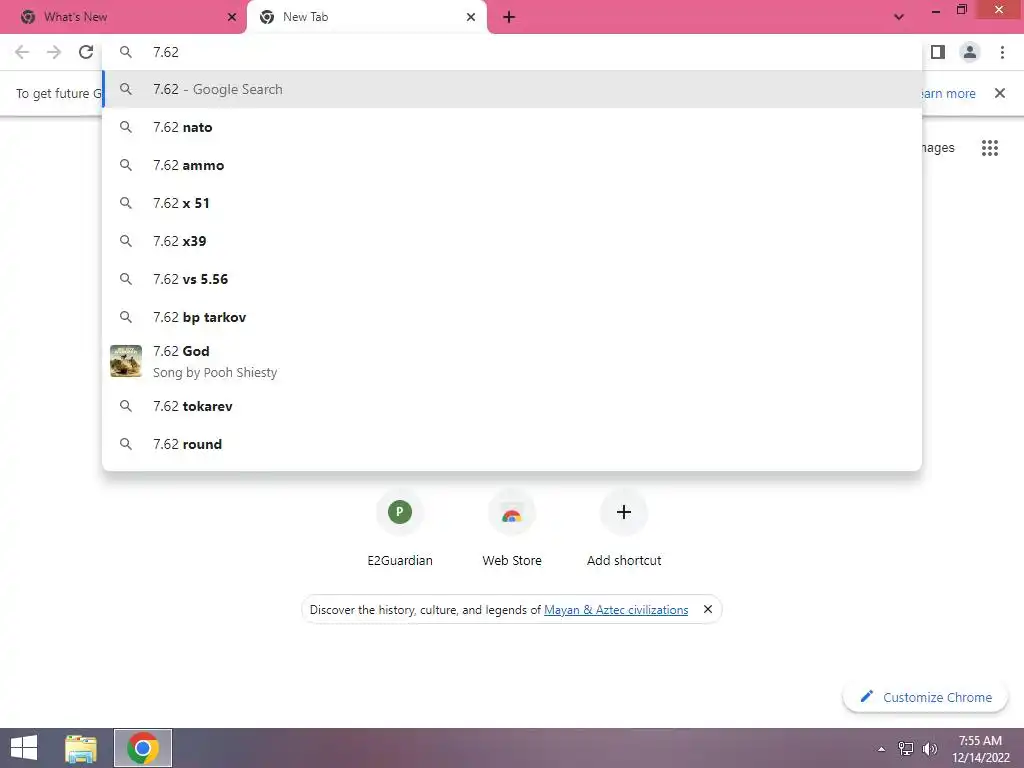This screenshot has width=1024, height=768.
Task: Select the 7.62 nato suggestion
Action: (x=512, y=127)
